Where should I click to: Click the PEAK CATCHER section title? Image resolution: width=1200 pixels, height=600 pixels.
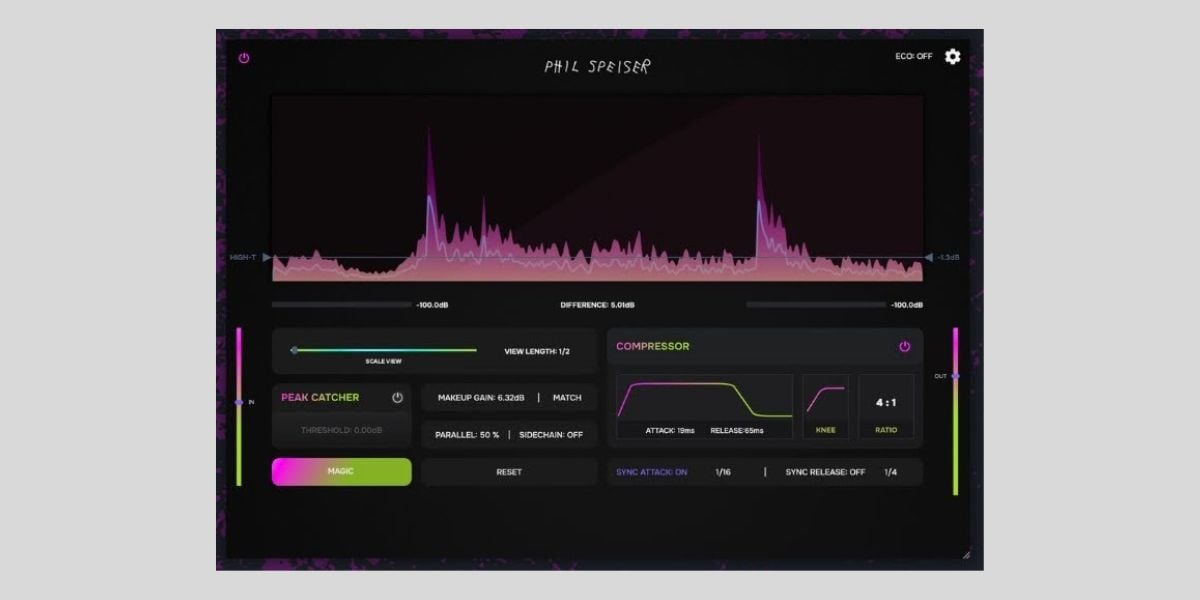click(320, 397)
